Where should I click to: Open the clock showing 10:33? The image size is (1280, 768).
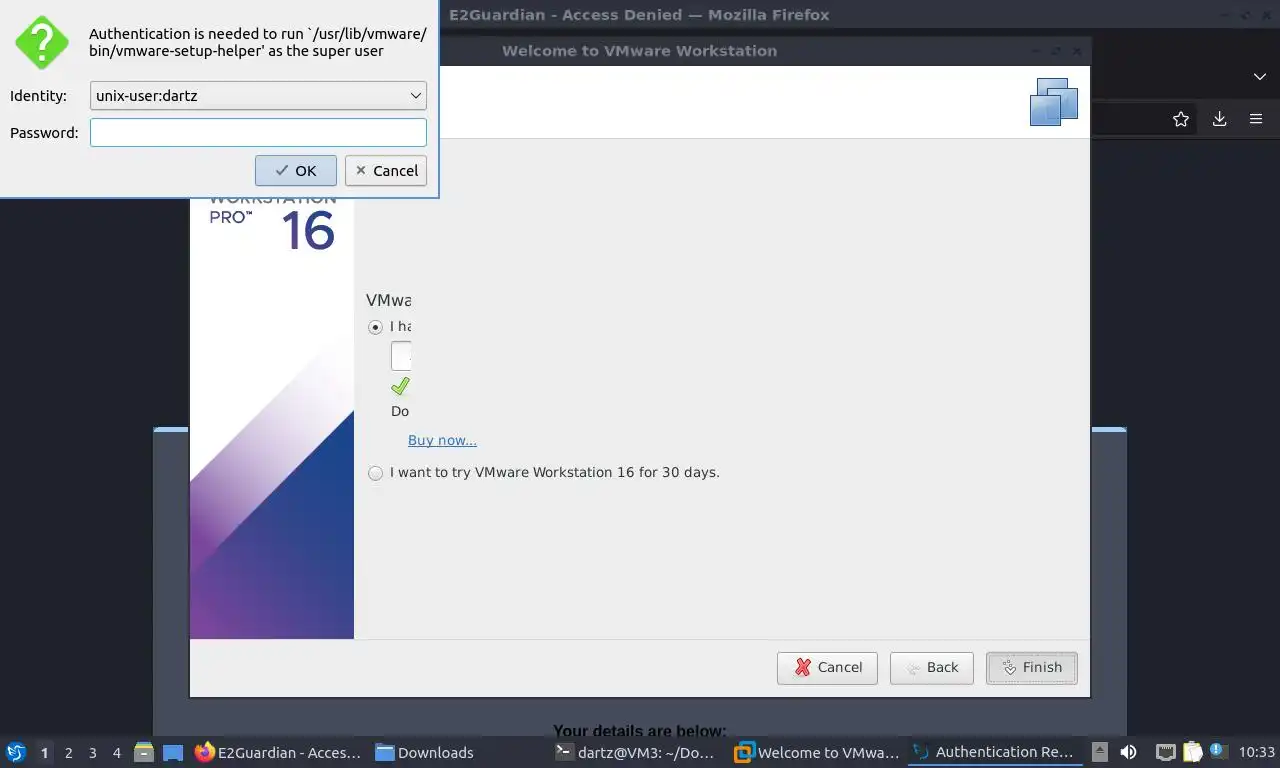coord(1256,752)
